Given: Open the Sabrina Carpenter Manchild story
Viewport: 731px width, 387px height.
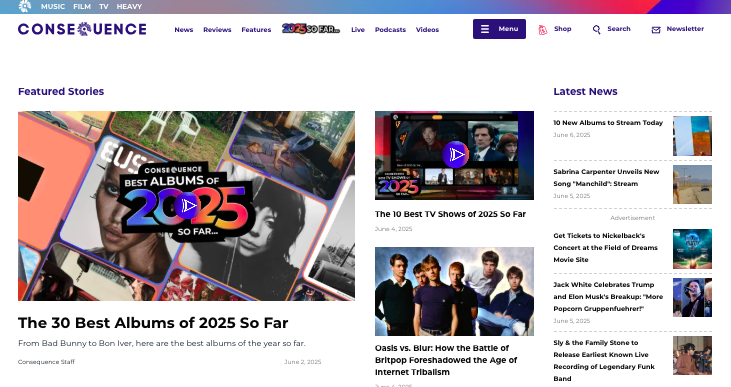Looking at the screenshot, I should coord(606,178).
